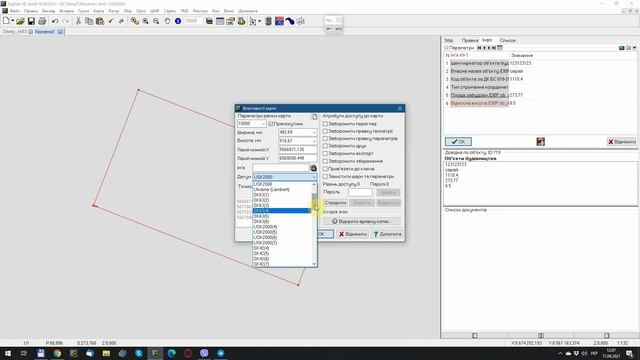Open the Сервіс menu

[169, 11]
